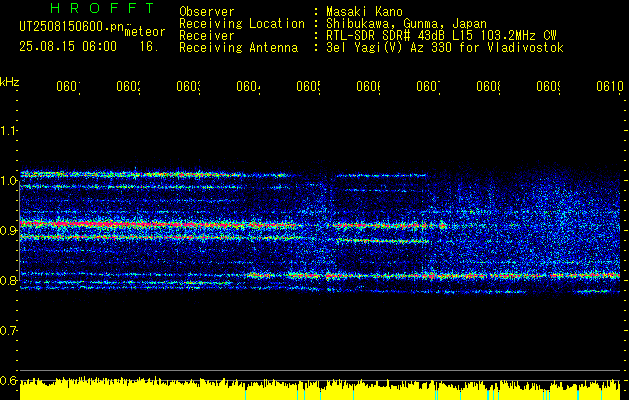
Task: Select observer name Masaki Kano
Action: click(364, 11)
